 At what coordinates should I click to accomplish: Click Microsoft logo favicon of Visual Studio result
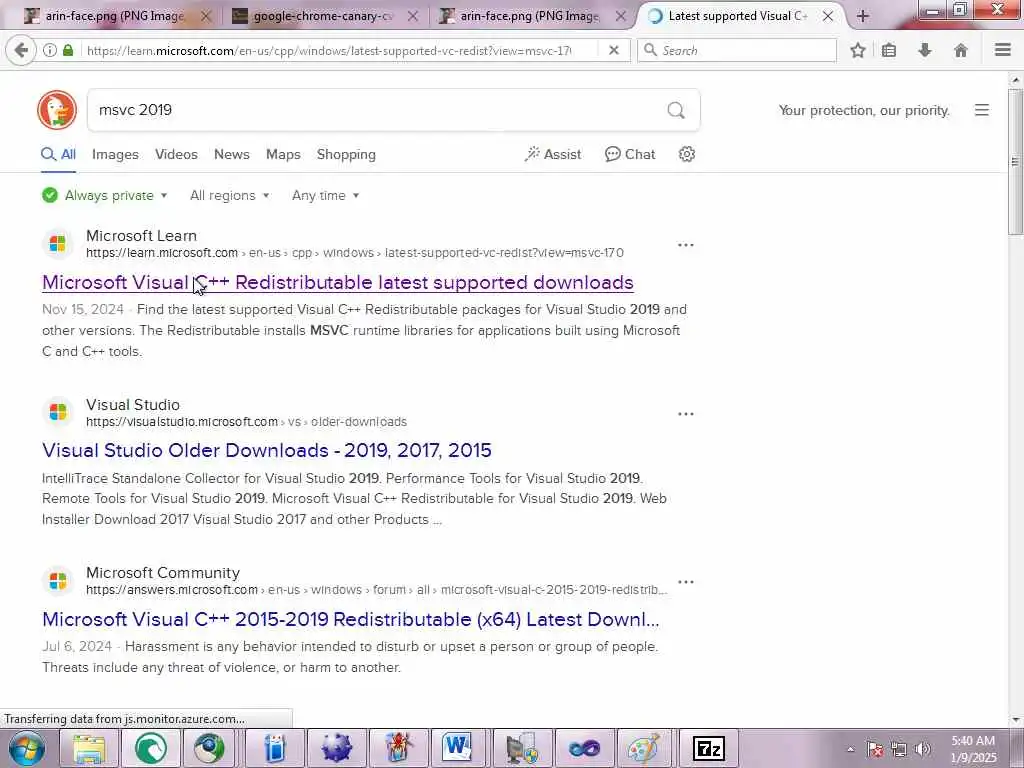[57, 412]
